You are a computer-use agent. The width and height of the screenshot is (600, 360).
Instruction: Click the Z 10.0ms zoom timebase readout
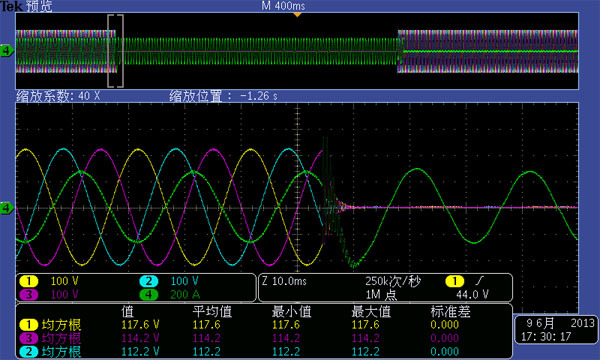[x=284, y=282]
